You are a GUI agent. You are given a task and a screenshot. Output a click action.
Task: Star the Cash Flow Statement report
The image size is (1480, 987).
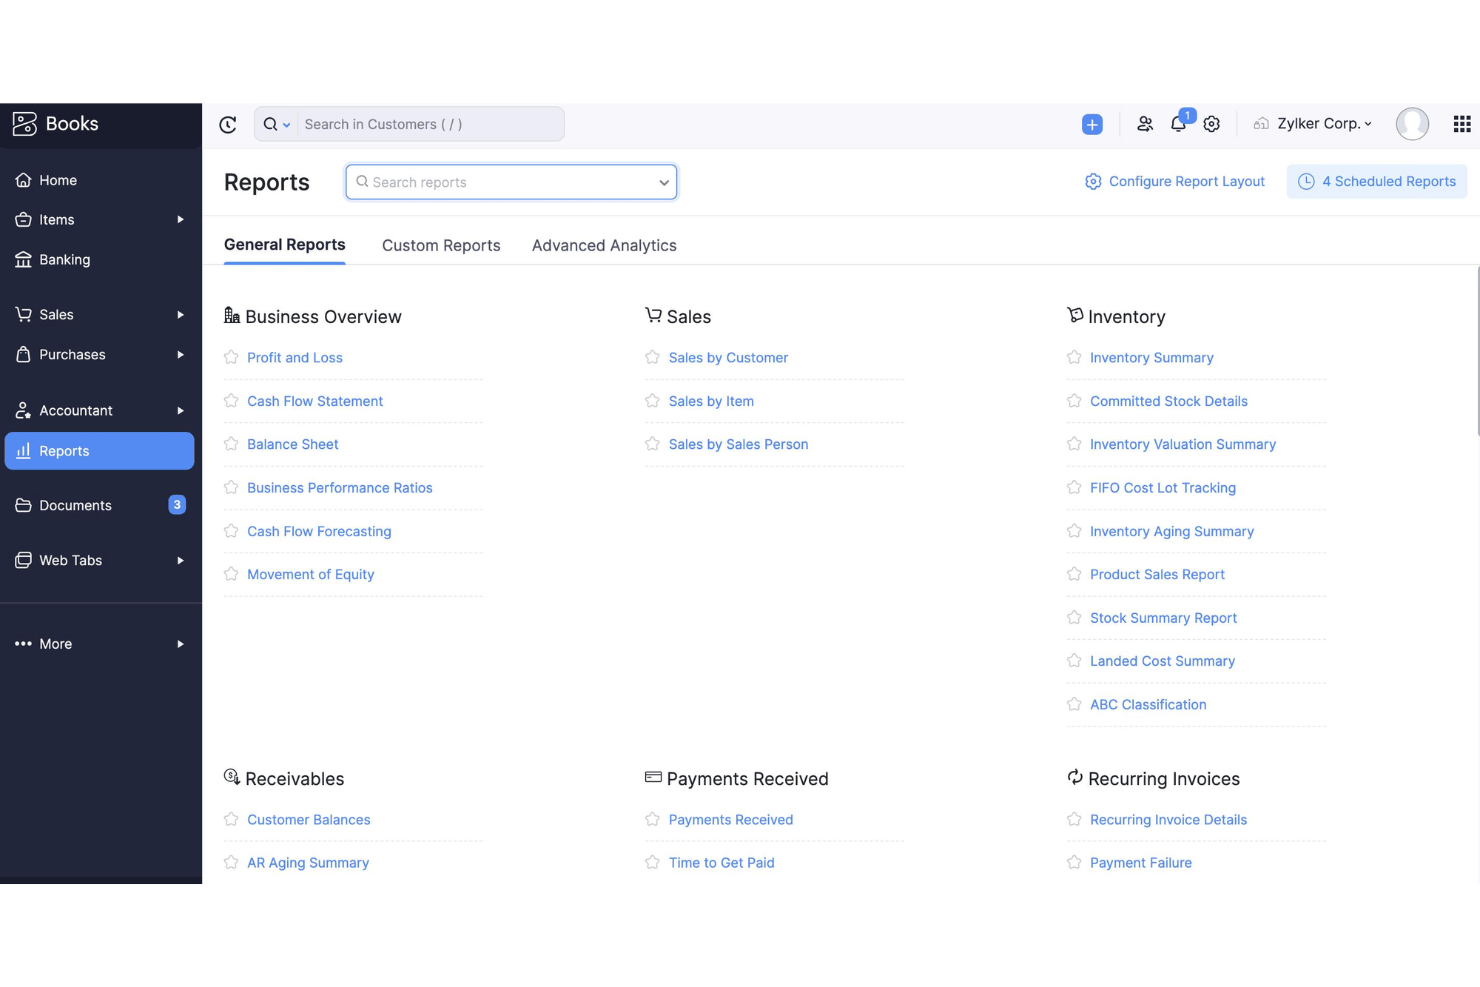click(x=231, y=401)
